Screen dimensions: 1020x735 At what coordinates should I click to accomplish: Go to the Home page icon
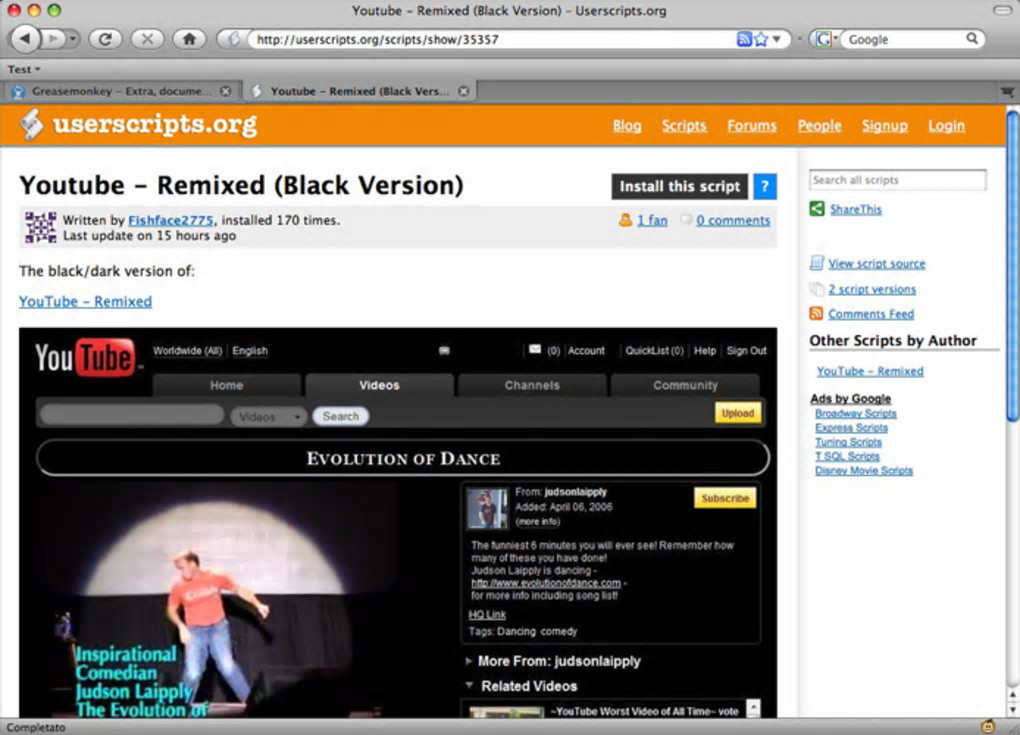coord(189,39)
